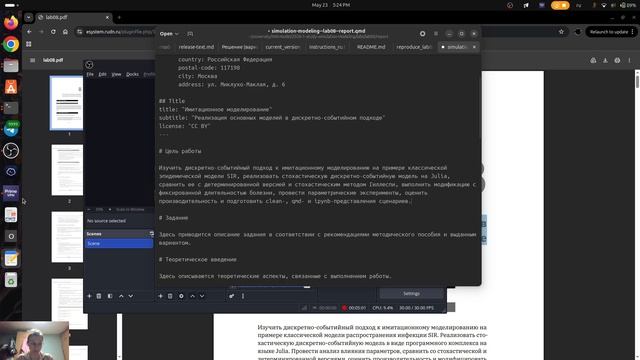Open the text editor hamburger menu
This screenshot has width=640, height=360.
coord(436,34)
